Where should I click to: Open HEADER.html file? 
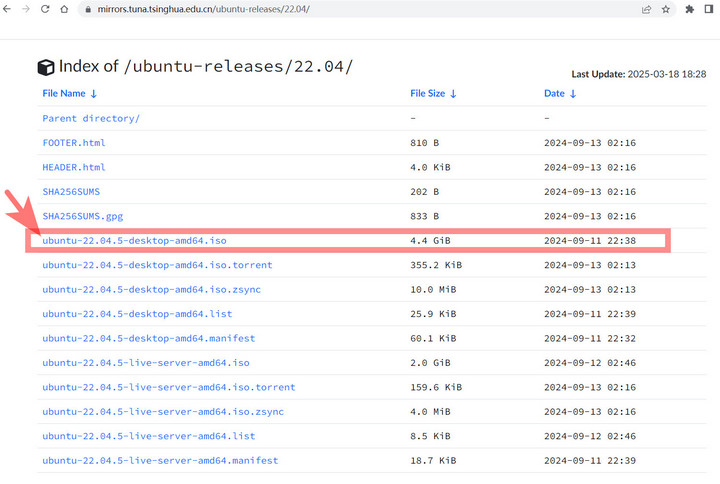(74, 167)
